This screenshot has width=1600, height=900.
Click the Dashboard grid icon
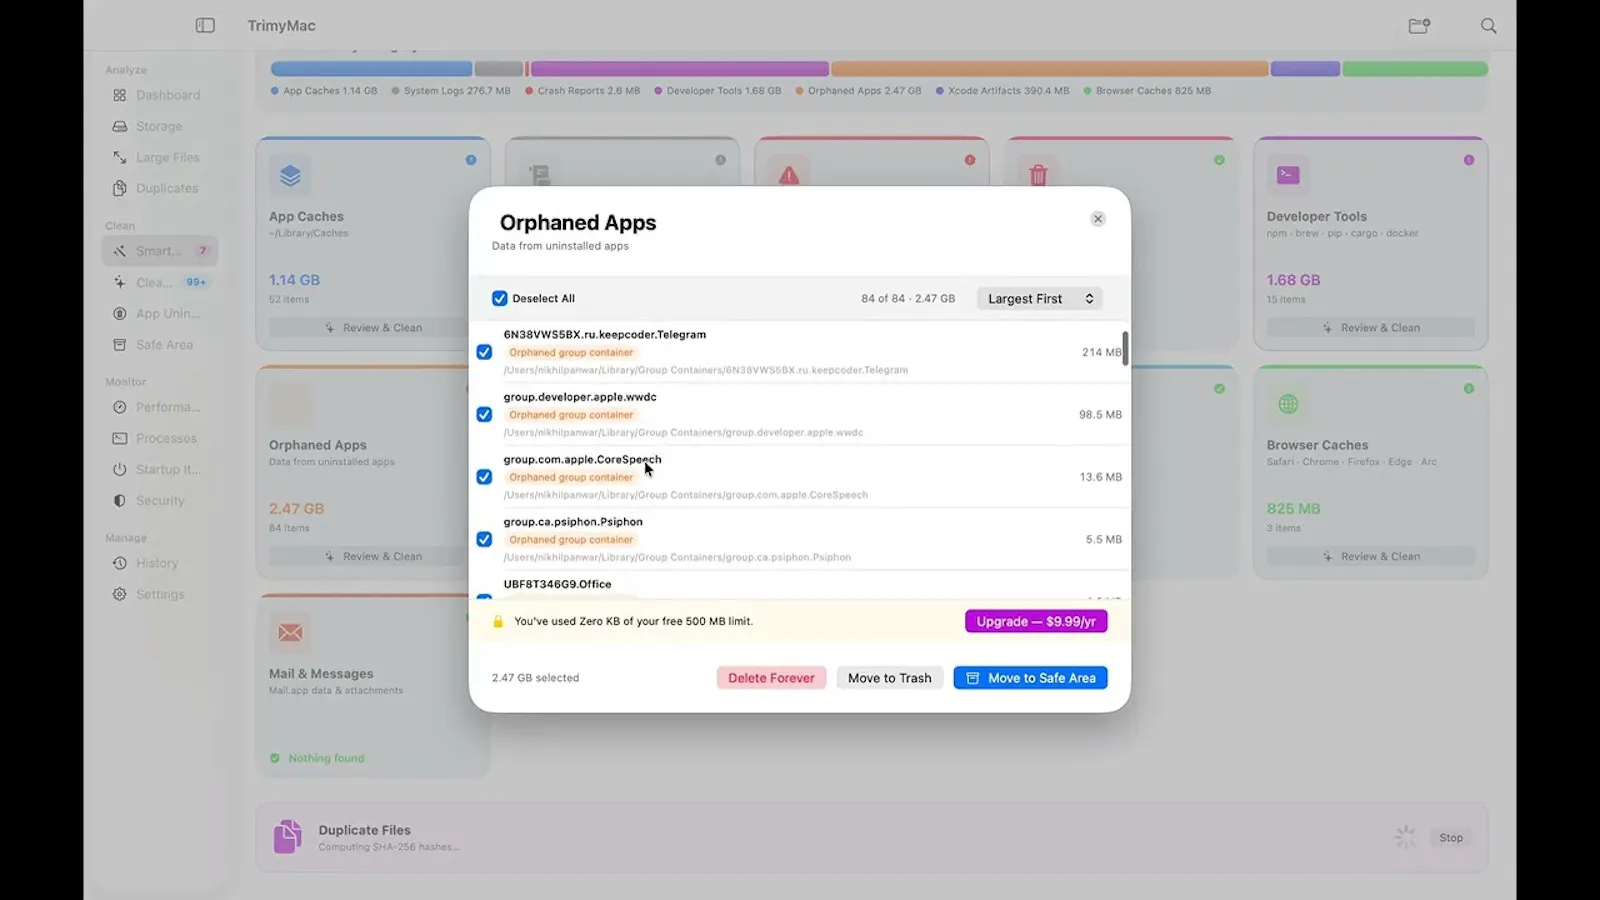pyautogui.click(x=120, y=95)
